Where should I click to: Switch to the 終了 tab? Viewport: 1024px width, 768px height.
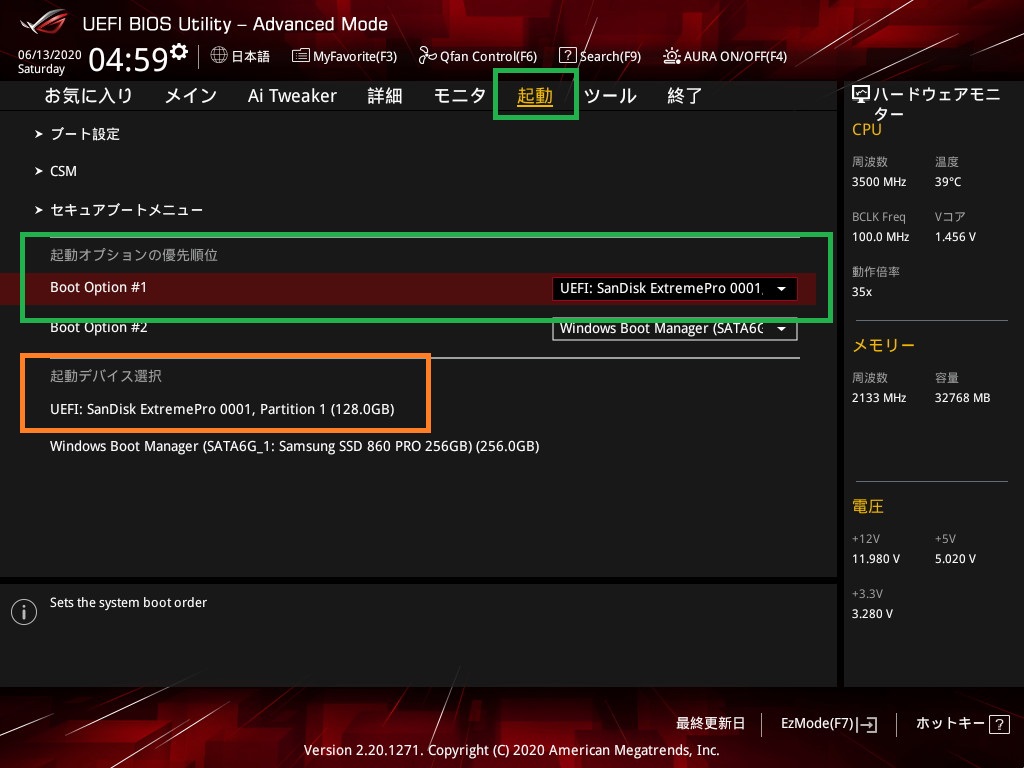[x=684, y=96]
